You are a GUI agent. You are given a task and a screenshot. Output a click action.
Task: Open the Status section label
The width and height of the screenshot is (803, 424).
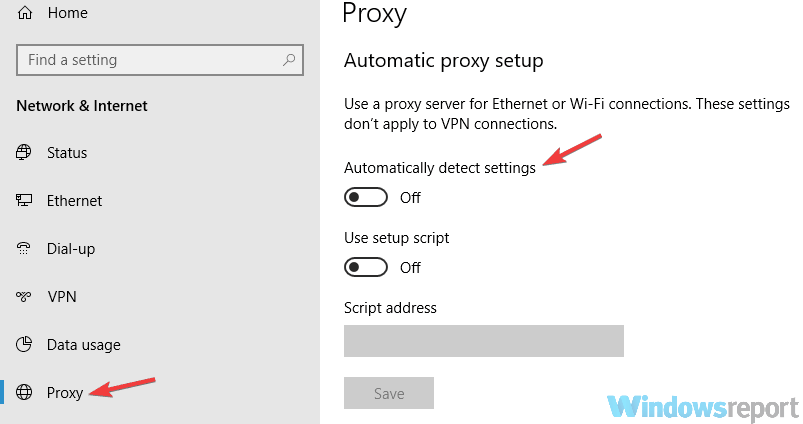[67, 153]
